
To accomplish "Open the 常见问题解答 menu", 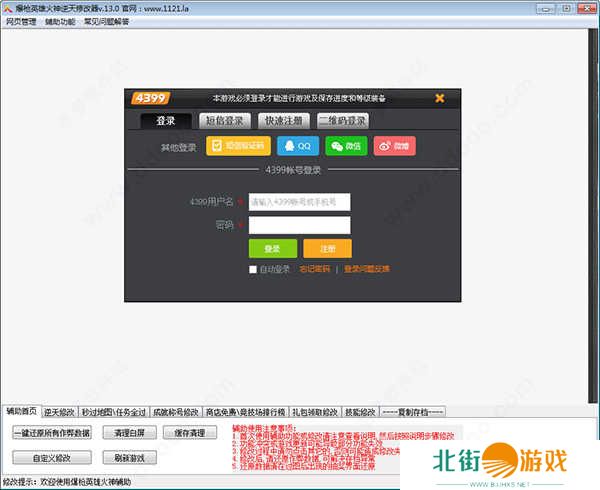I will pyautogui.click(x=106, y=21).
